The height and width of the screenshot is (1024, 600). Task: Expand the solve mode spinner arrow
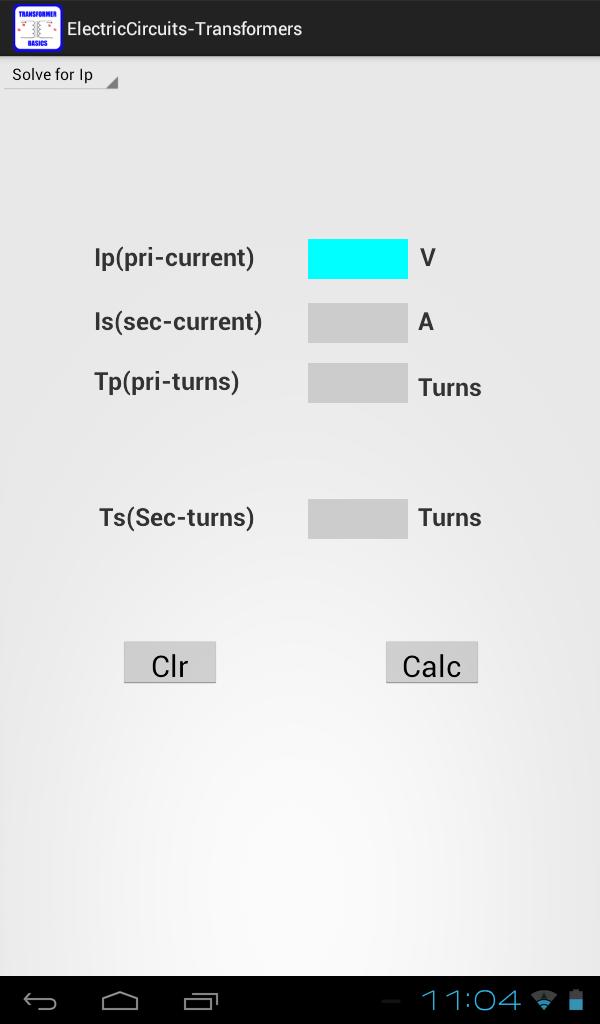click(x=112, y=84)
